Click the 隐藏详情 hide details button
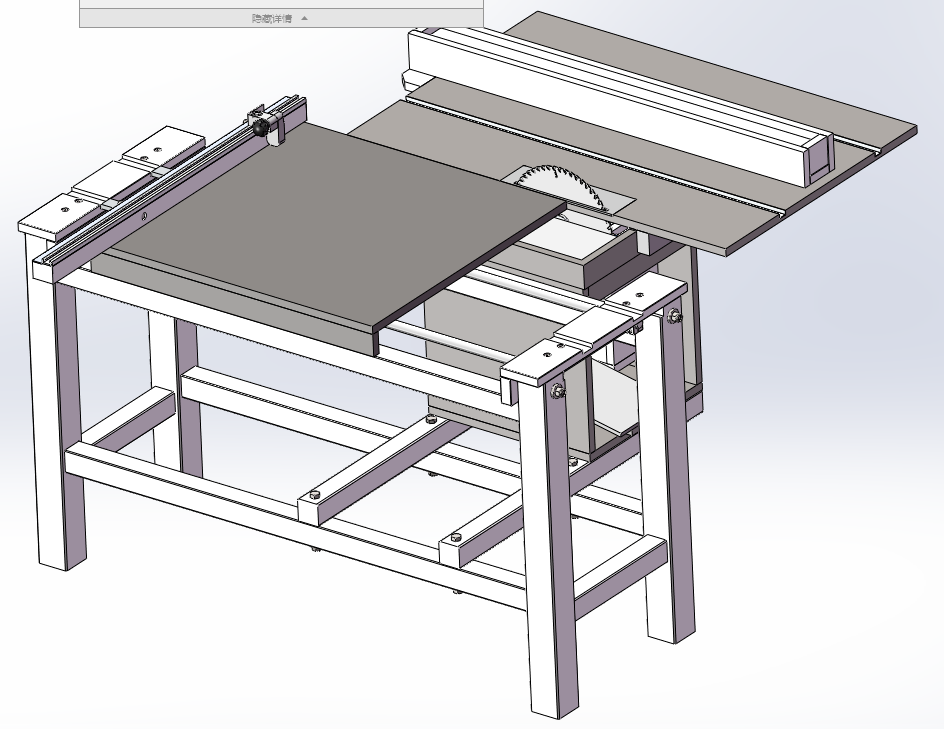 (x=271, y=18)
